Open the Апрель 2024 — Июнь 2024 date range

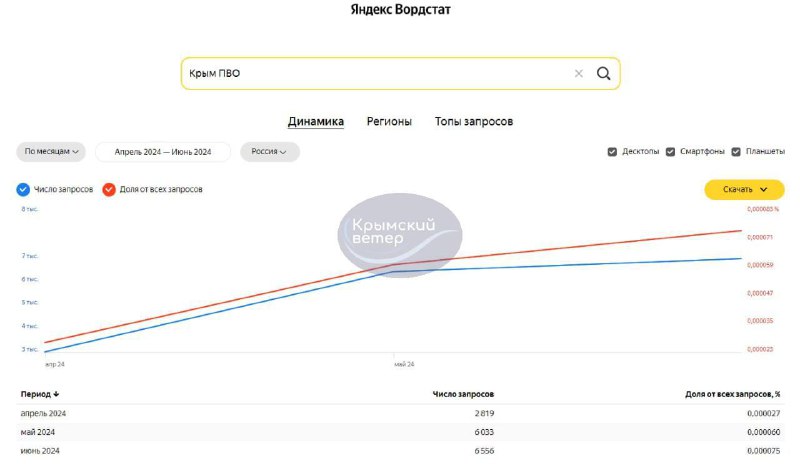tap(163, 152)
